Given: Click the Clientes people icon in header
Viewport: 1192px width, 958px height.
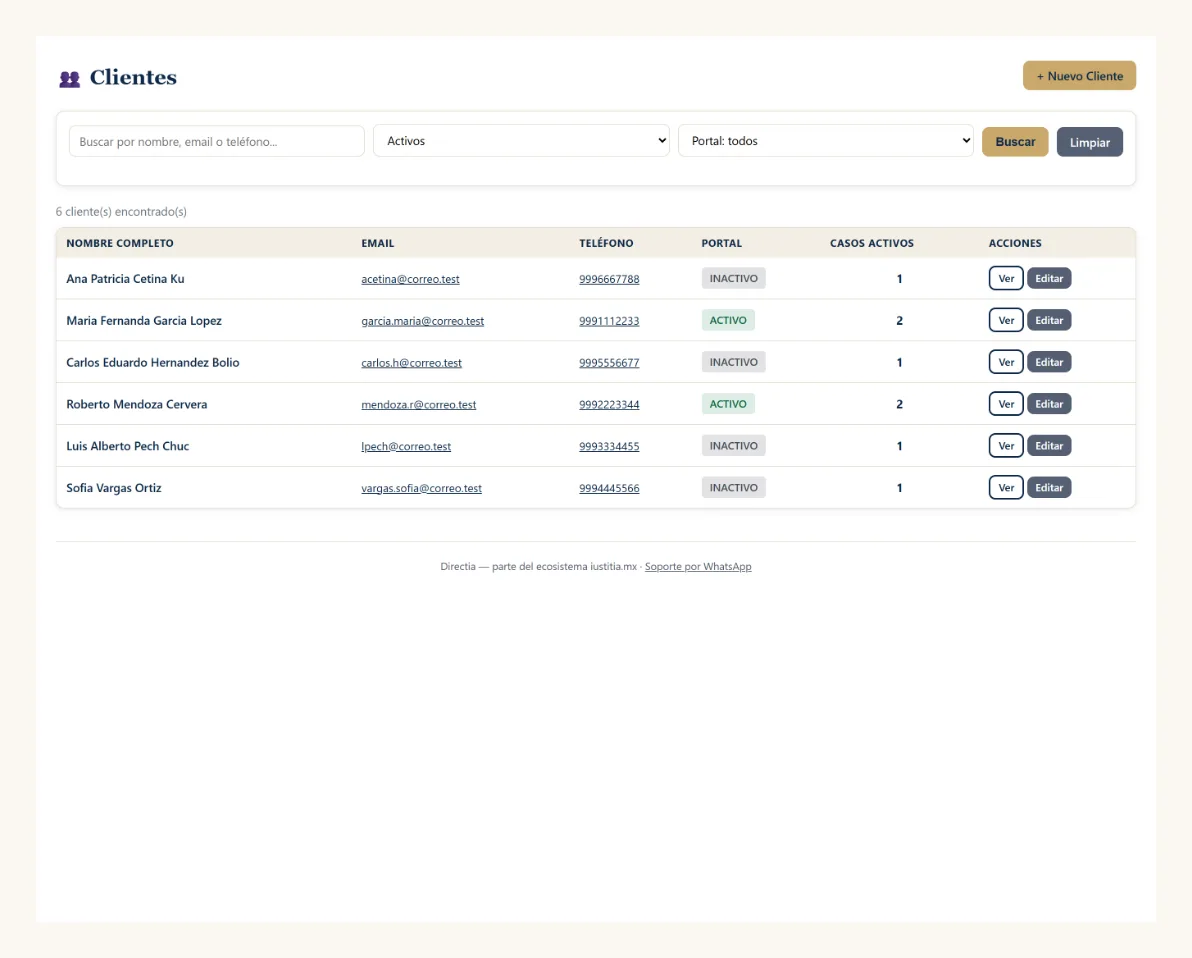Looking at the screenshot, I should (70, 79).
